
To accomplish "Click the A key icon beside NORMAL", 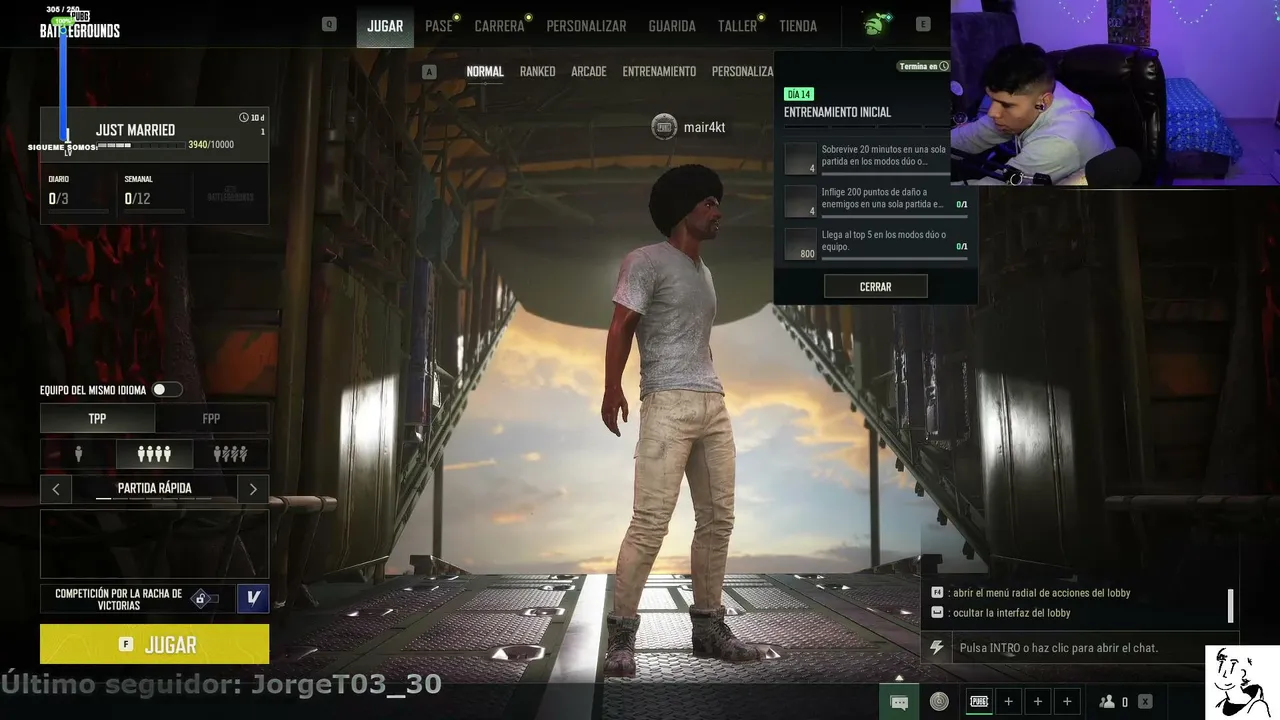I will tap(430, 72).
